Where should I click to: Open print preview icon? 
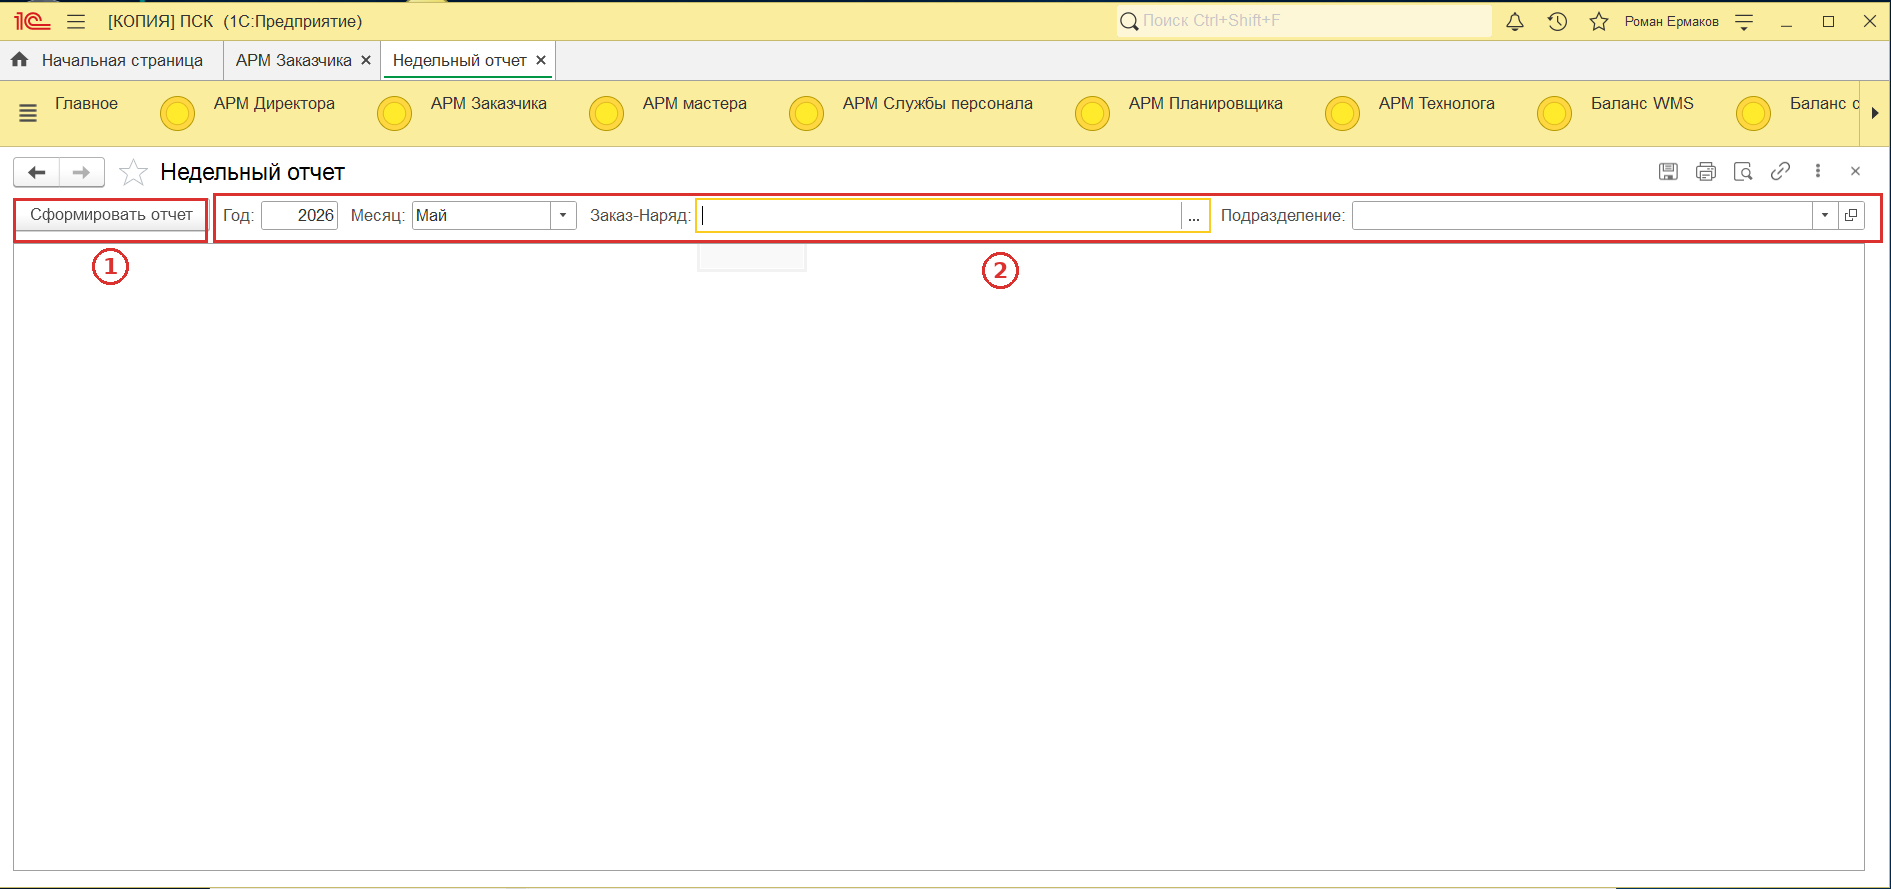coord(1743,171)
